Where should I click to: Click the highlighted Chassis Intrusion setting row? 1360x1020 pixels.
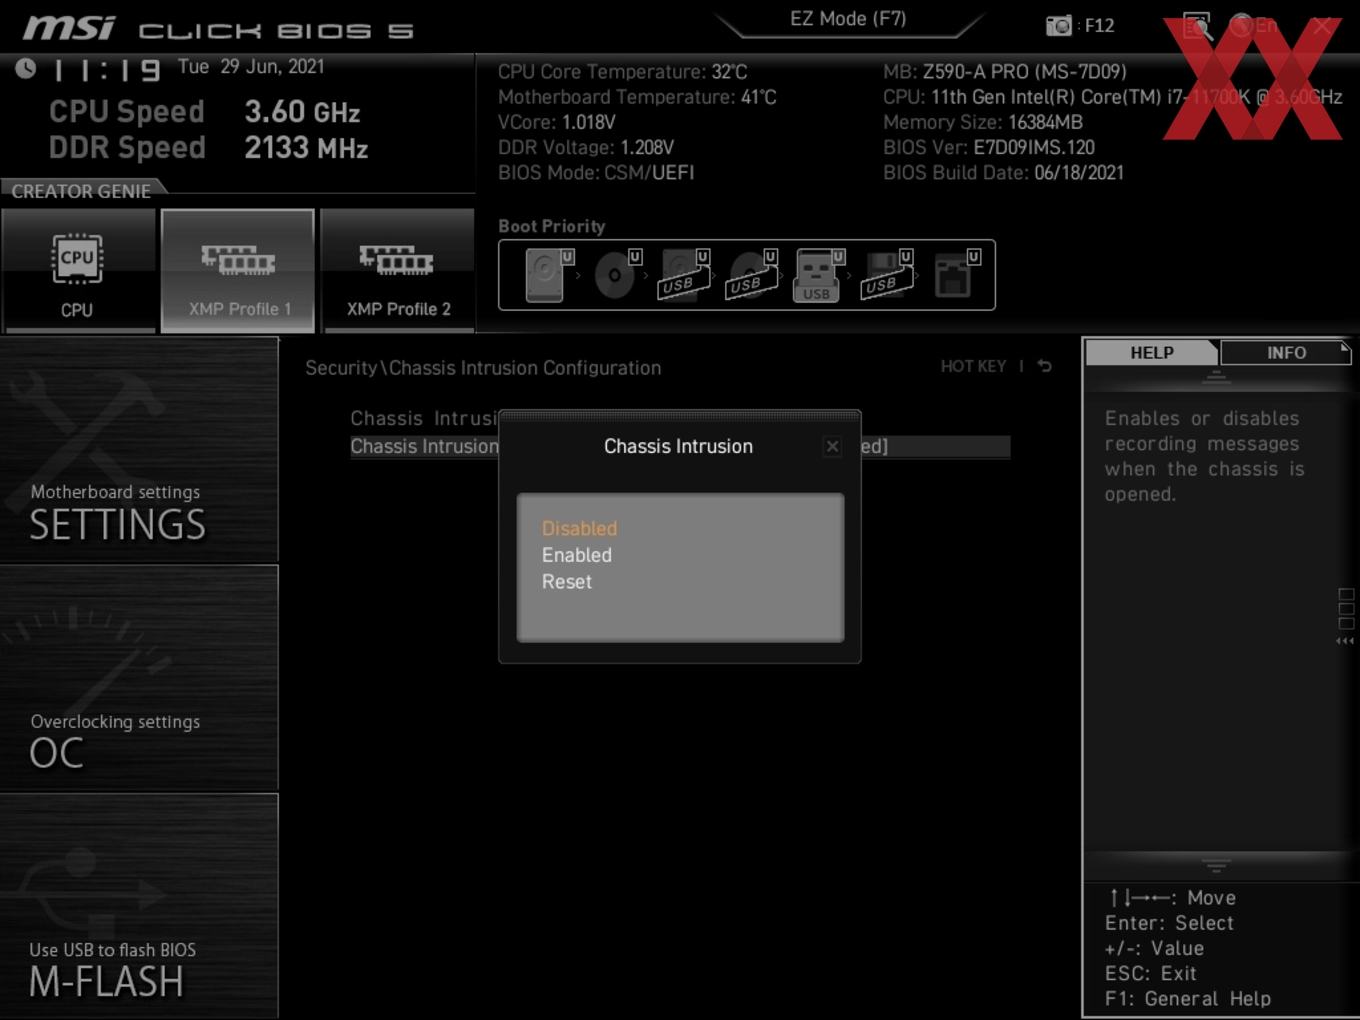coord(680,446)
